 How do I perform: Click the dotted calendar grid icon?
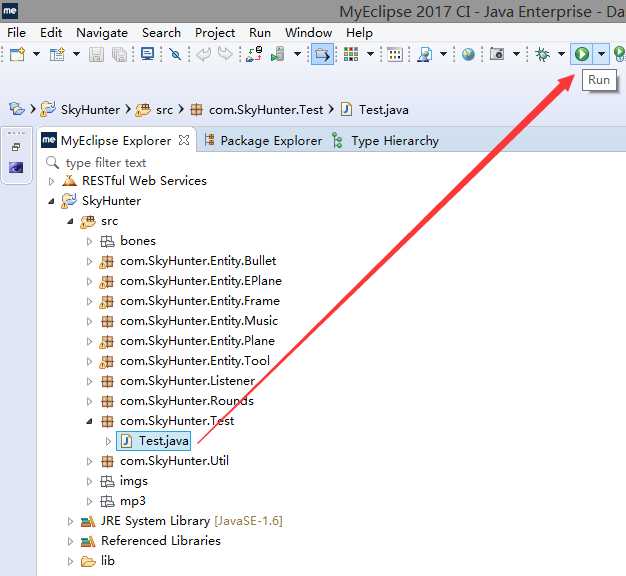[395, 54]
